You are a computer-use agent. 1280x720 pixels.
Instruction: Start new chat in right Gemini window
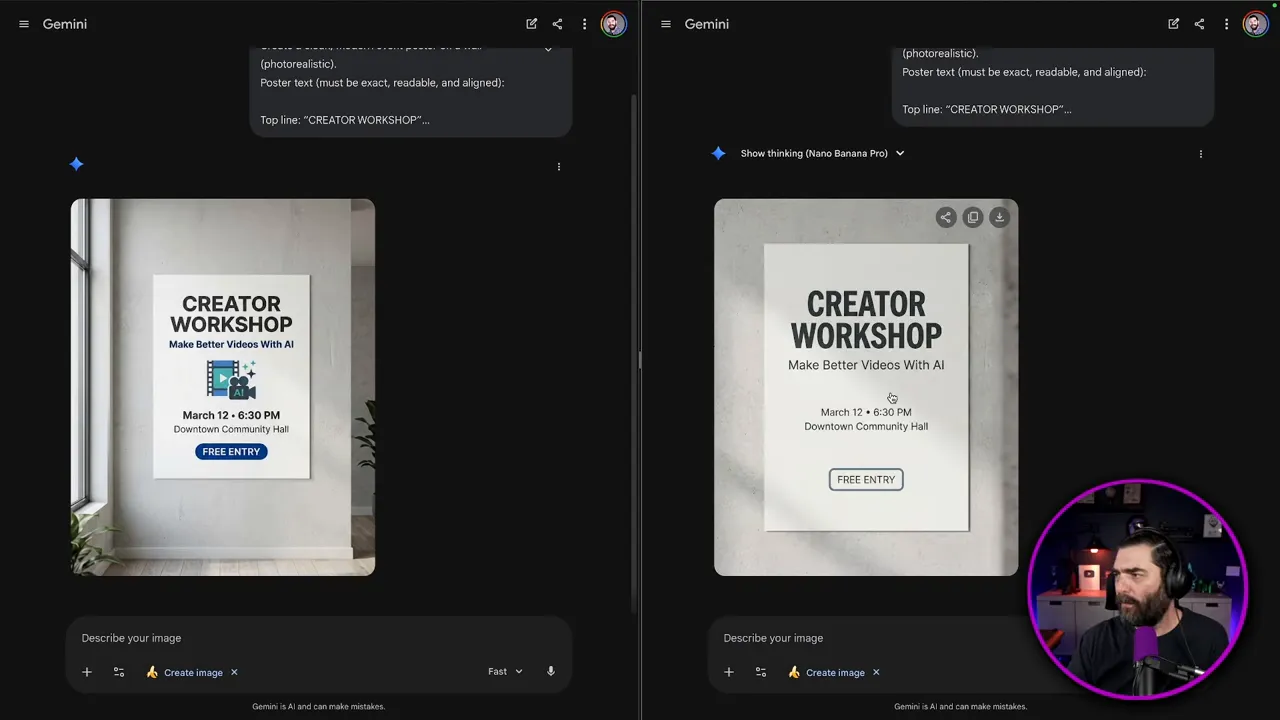coord(1173,24)
